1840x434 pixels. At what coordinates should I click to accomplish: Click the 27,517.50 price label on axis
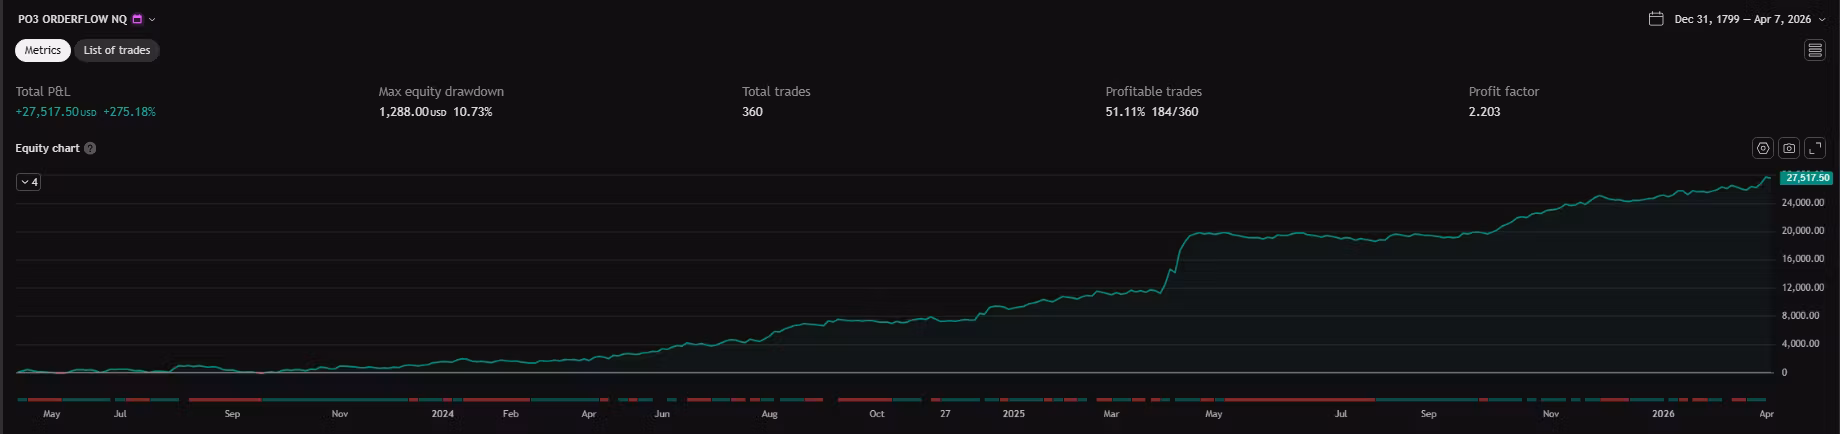[1806, 178]
